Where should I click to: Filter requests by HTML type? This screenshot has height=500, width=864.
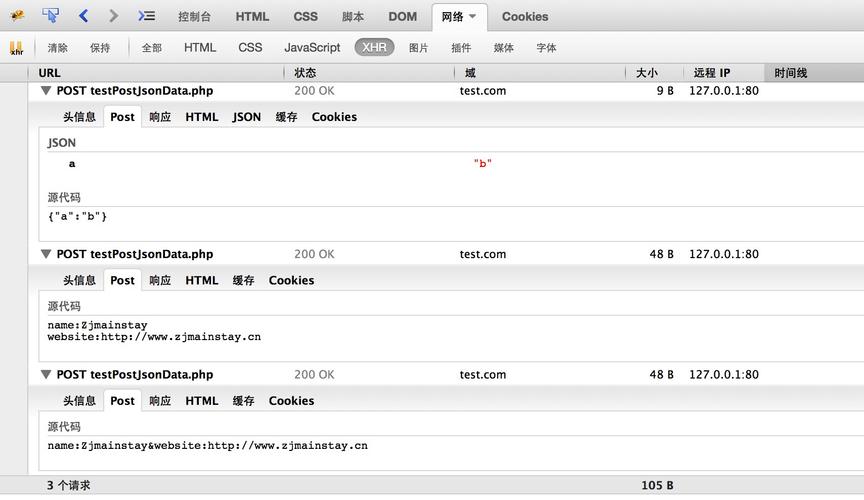coord(199,48)
